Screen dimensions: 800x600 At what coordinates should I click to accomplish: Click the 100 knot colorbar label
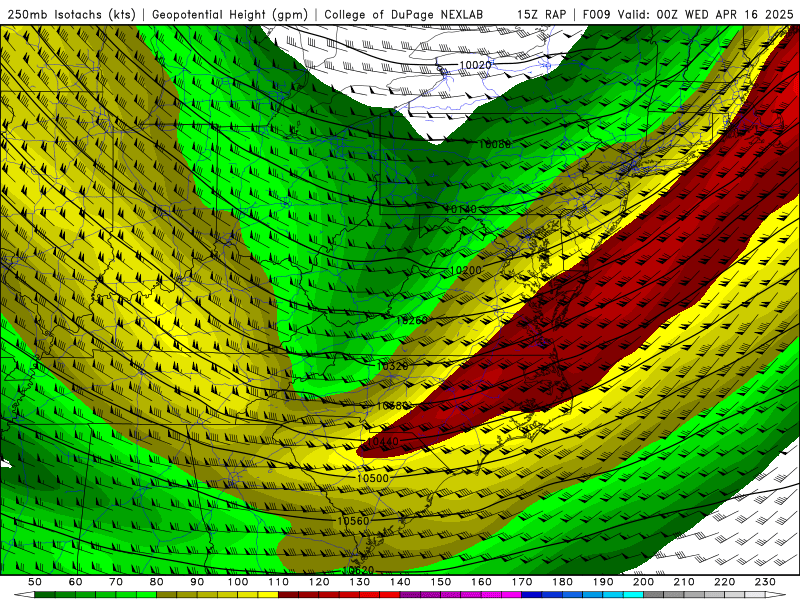point(238,582)
